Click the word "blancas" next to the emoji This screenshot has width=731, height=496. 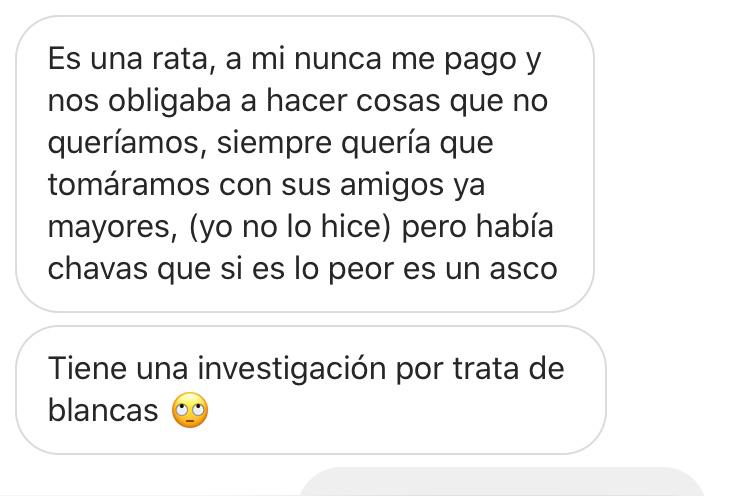tap(103, 410)
